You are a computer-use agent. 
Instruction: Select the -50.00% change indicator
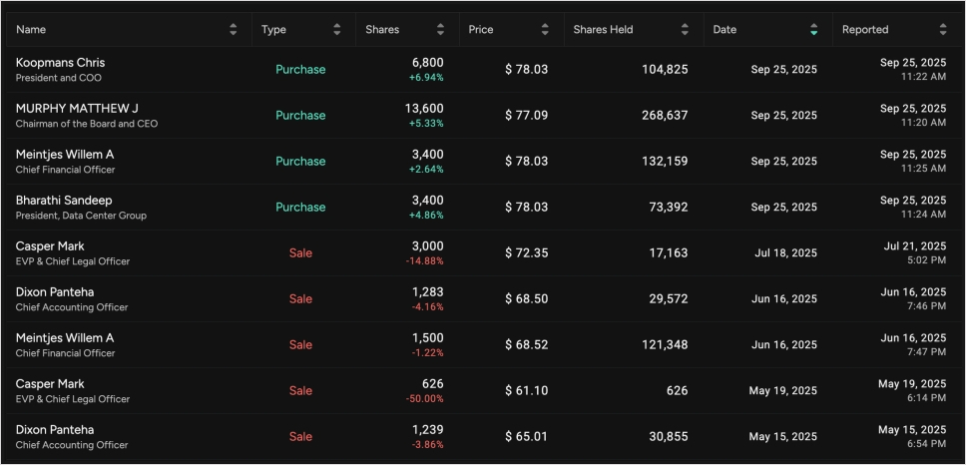pyautogui.click(x=423, y=399)
